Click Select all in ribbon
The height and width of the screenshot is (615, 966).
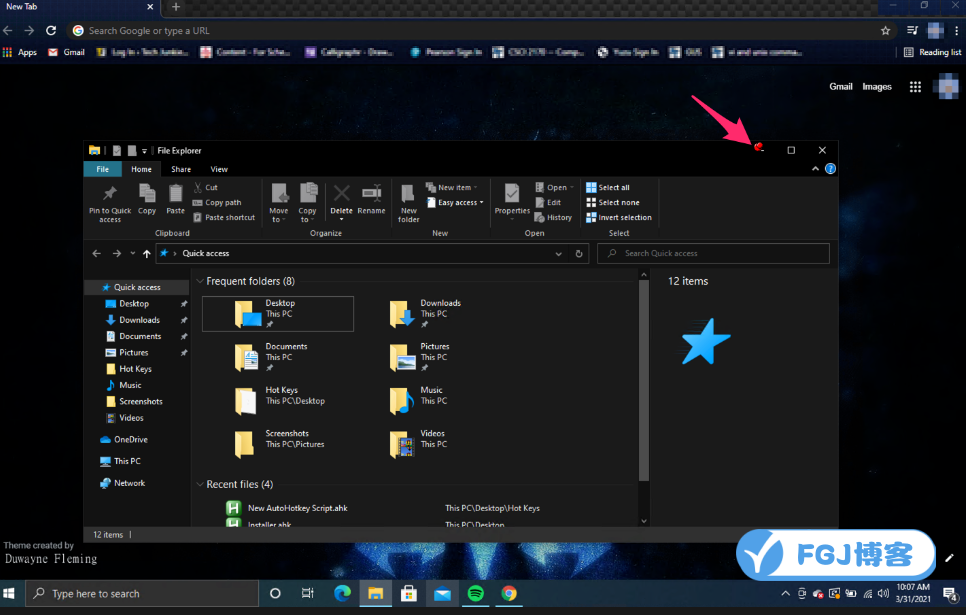click(608, 187)
